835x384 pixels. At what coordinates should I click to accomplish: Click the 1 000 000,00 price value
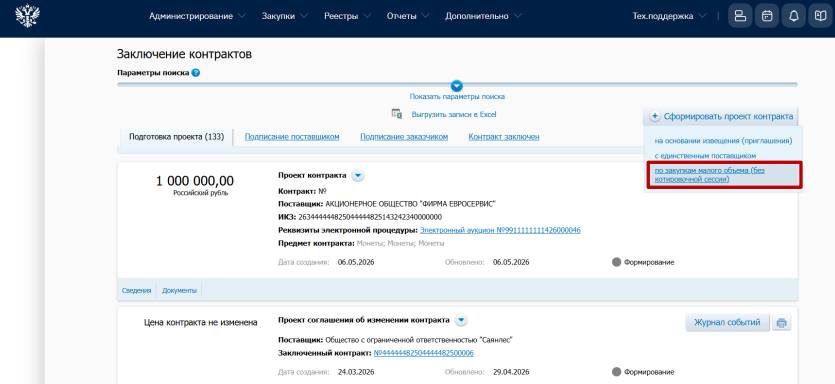195,181
